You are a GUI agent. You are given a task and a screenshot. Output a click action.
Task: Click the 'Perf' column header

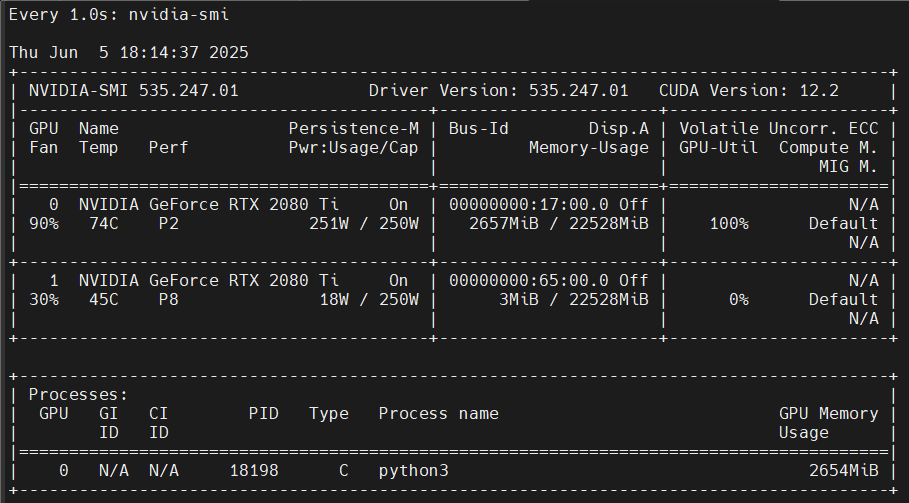[169, 148]
